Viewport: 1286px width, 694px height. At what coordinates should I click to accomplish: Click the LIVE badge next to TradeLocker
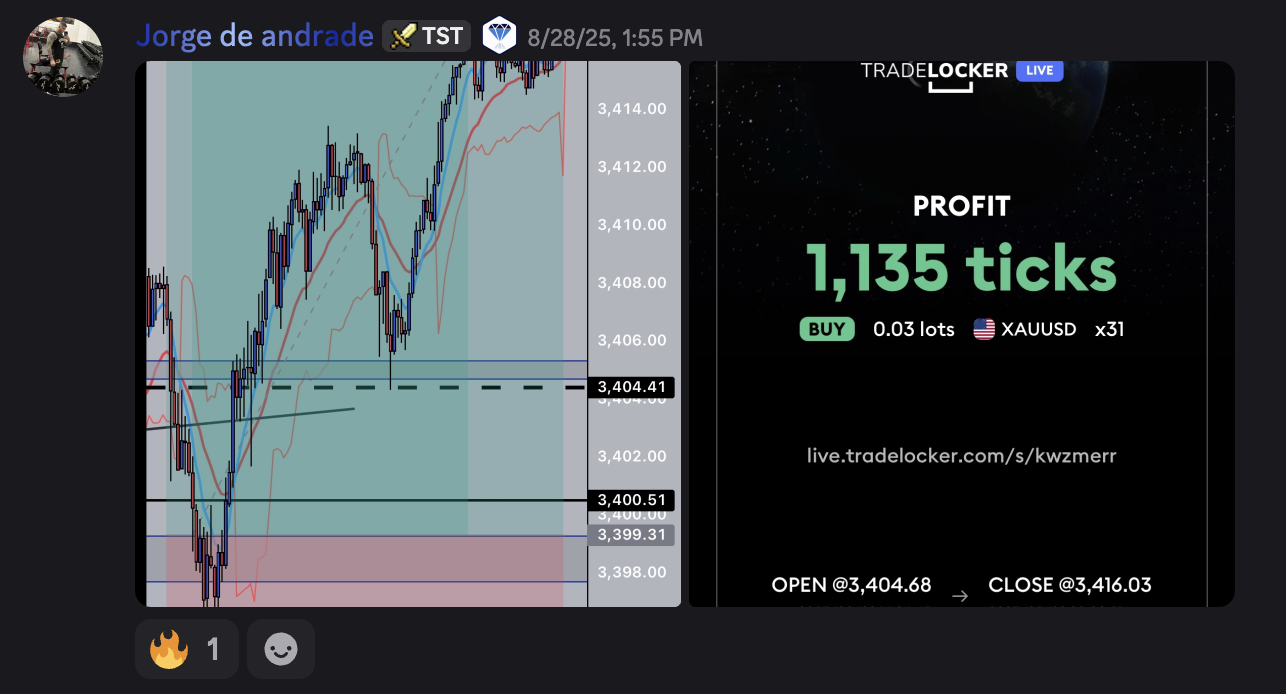pos(1039,71)
